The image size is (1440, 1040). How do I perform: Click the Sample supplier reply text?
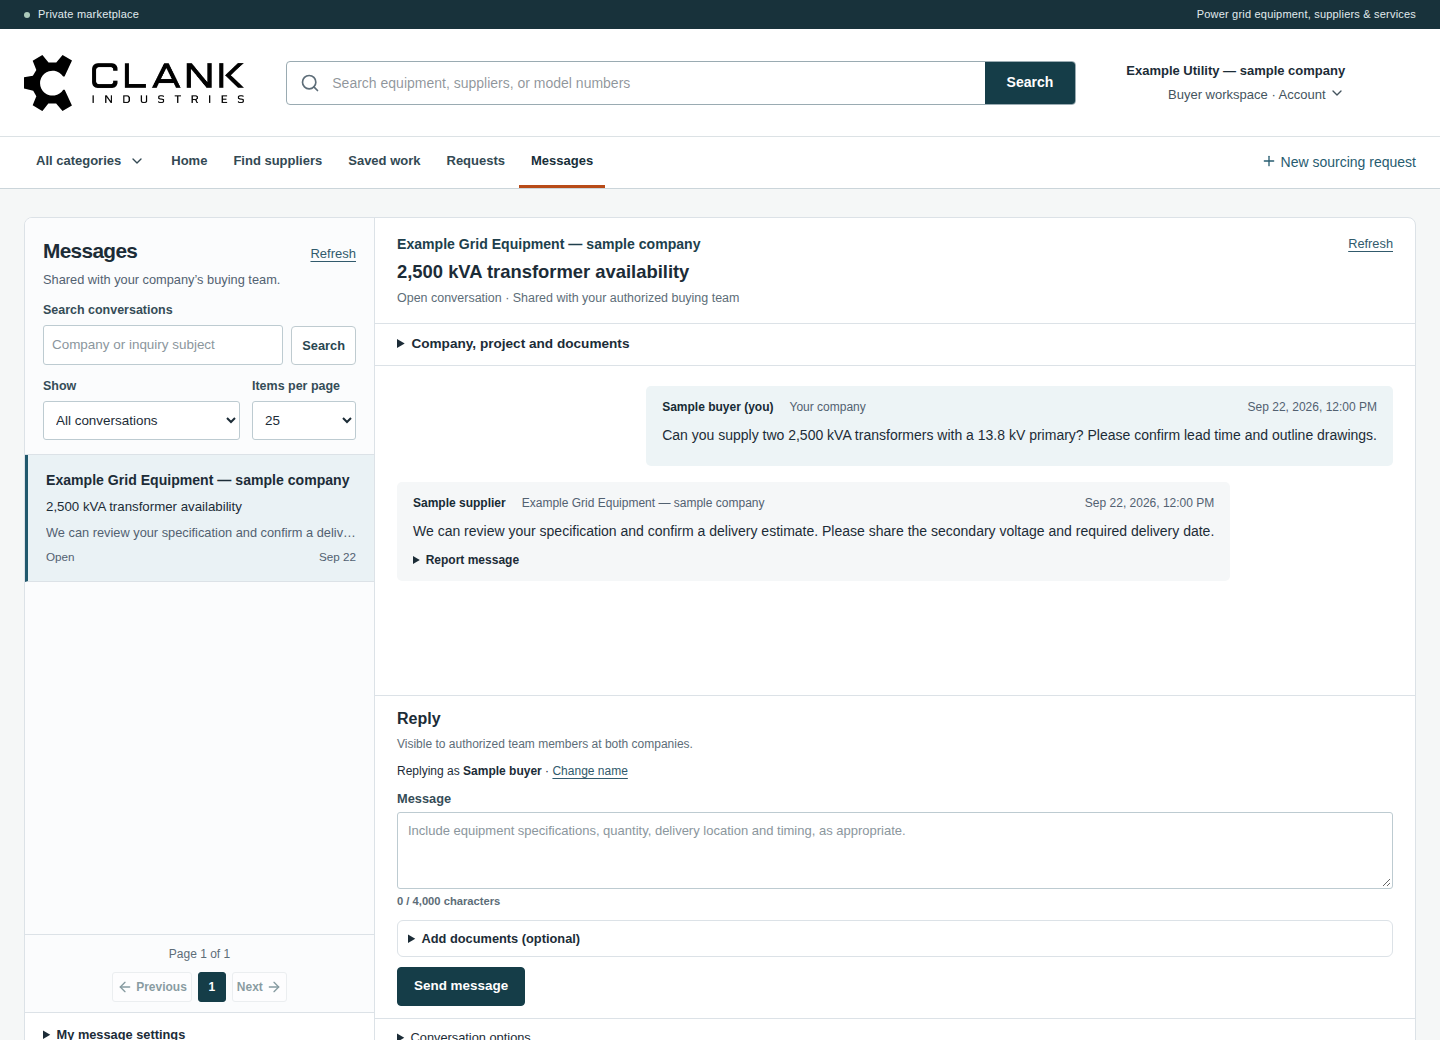pos(813,531)
